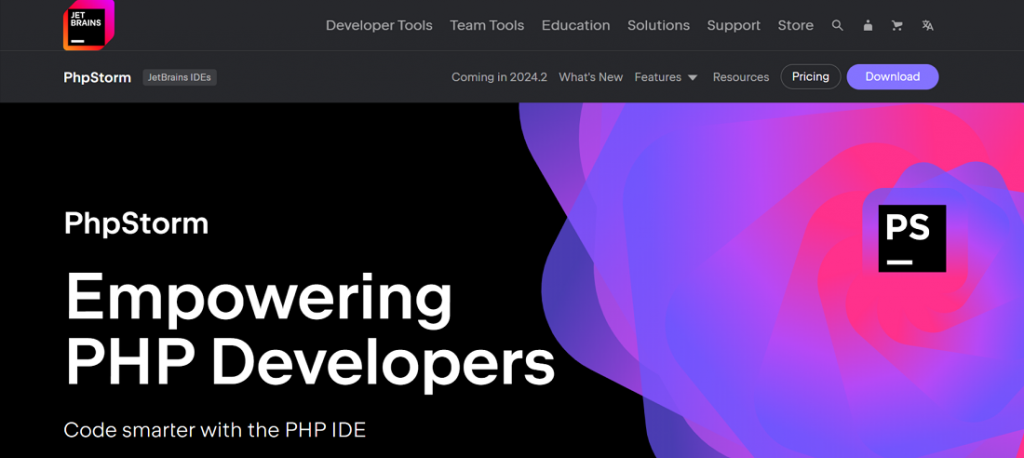This screenshot has height=458, width=1024.
Task: Open the Store menu
Action: (795, 25)
